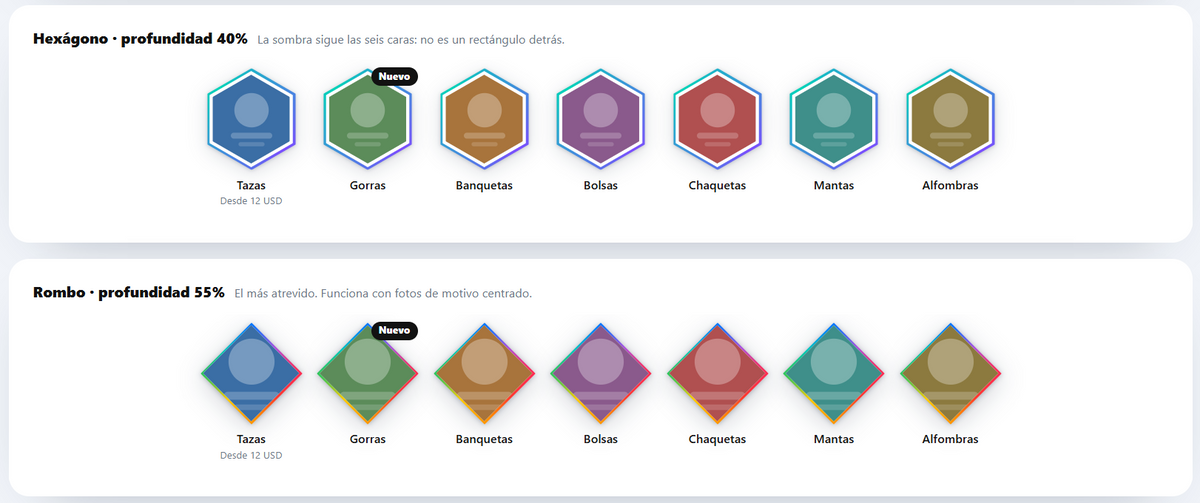
Task: Open the Mantas hexagon category tile
Action: (834, 119)
